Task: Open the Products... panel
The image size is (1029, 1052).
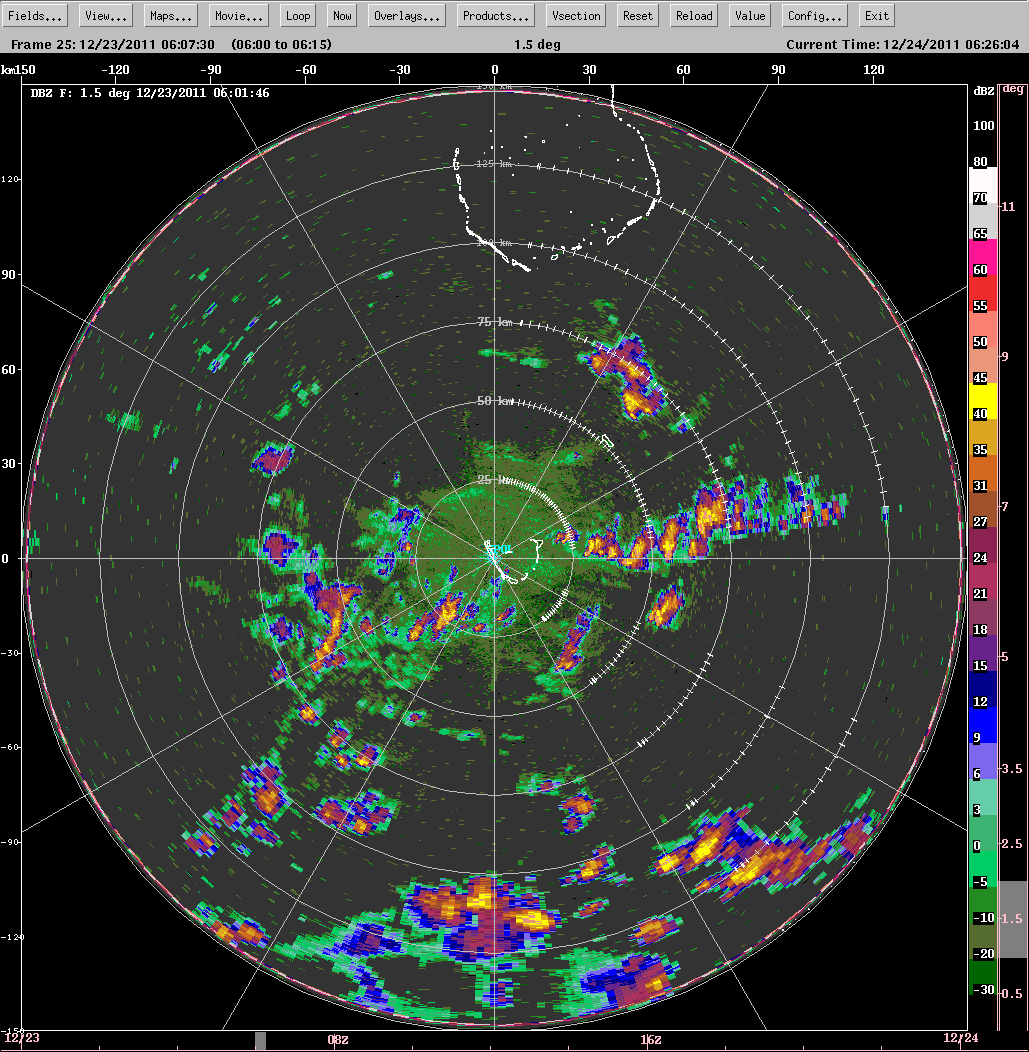Action: 495,16
